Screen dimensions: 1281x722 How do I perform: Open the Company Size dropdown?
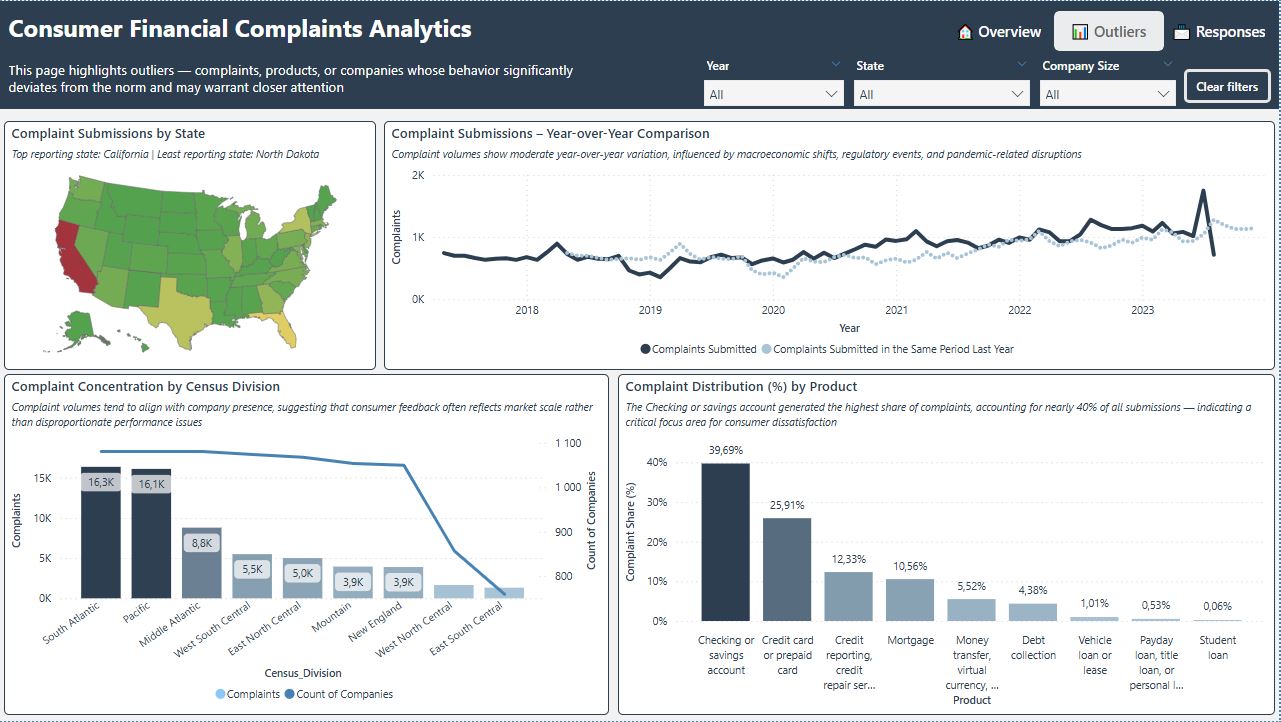point(1107,94)
